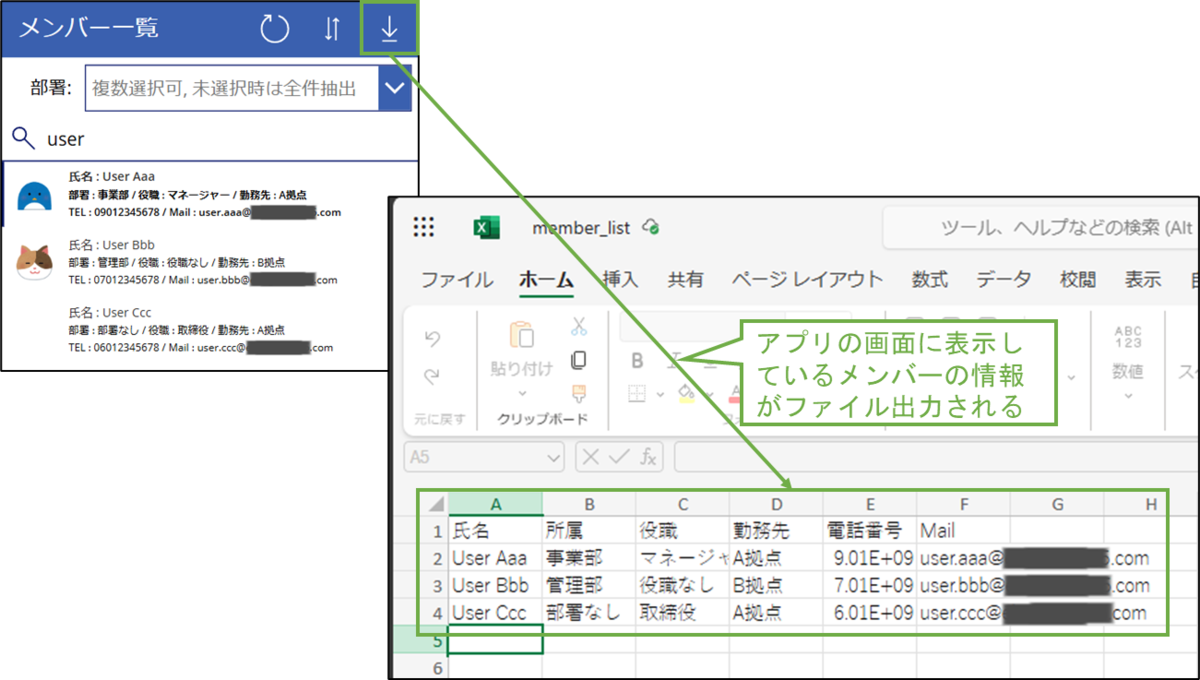The image size is (1200, 680).
Task: Select the ホーム ribbon tab
Action: pos(546,280)
